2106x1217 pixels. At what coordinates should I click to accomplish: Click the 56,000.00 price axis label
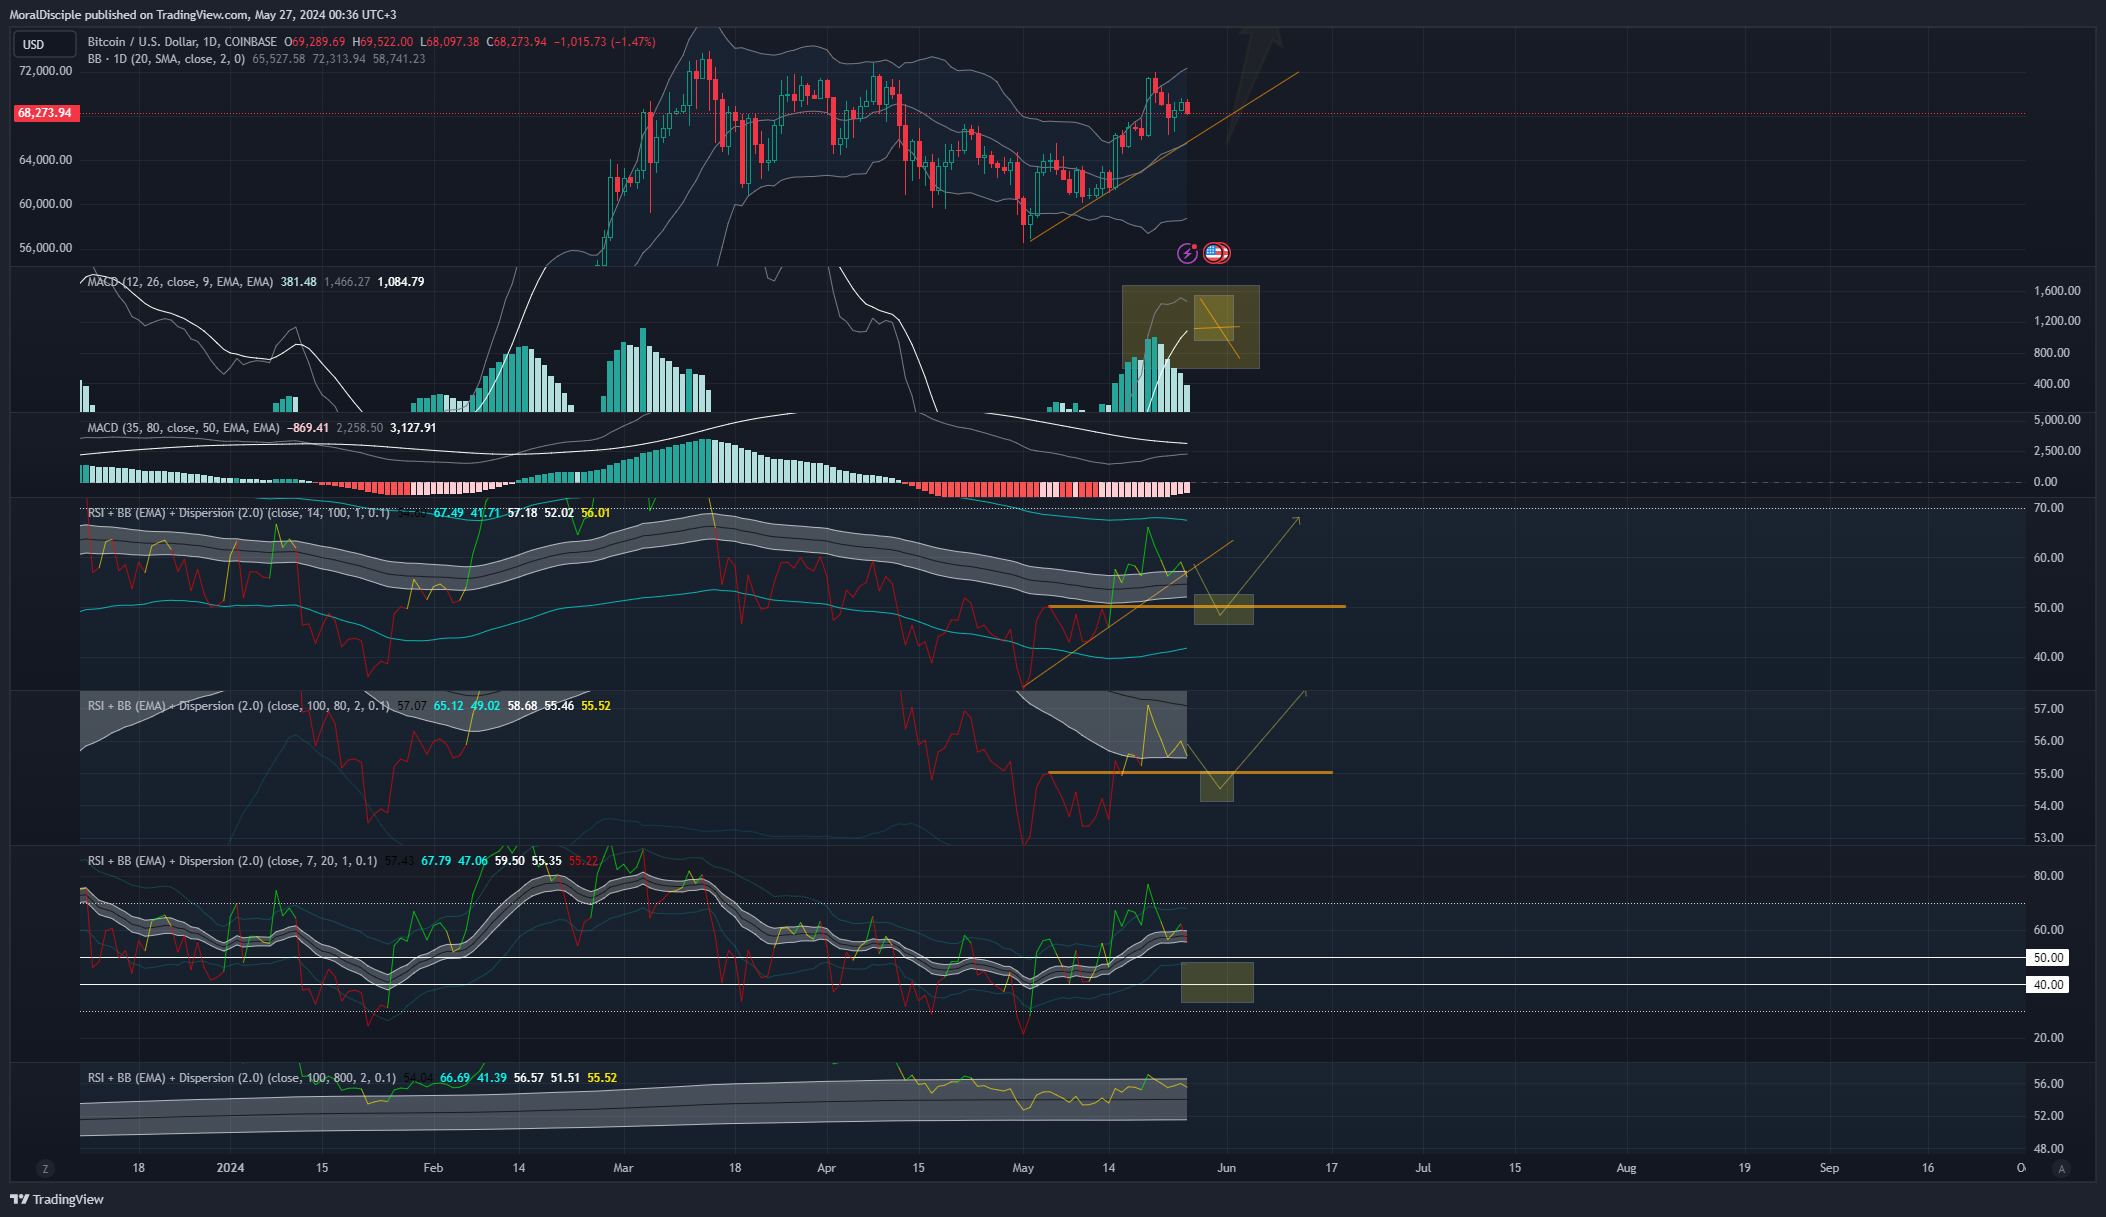coord(46,248)
